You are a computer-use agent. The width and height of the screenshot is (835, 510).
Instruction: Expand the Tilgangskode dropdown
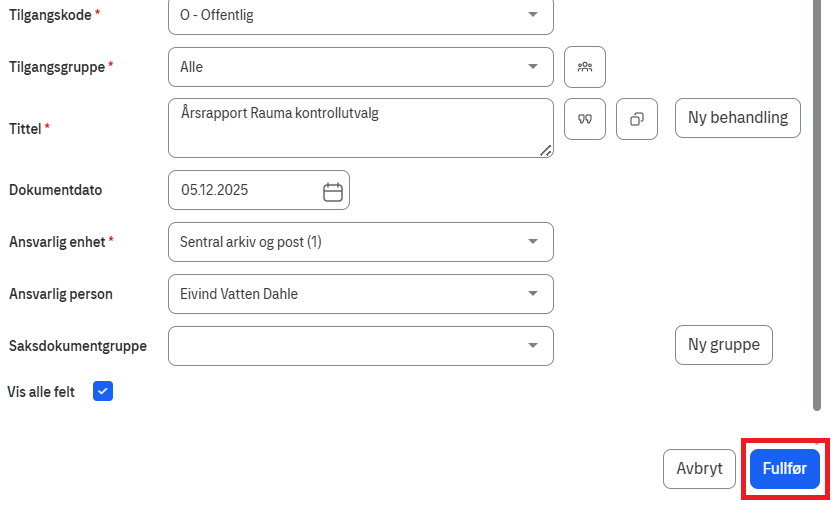point(532,15)
